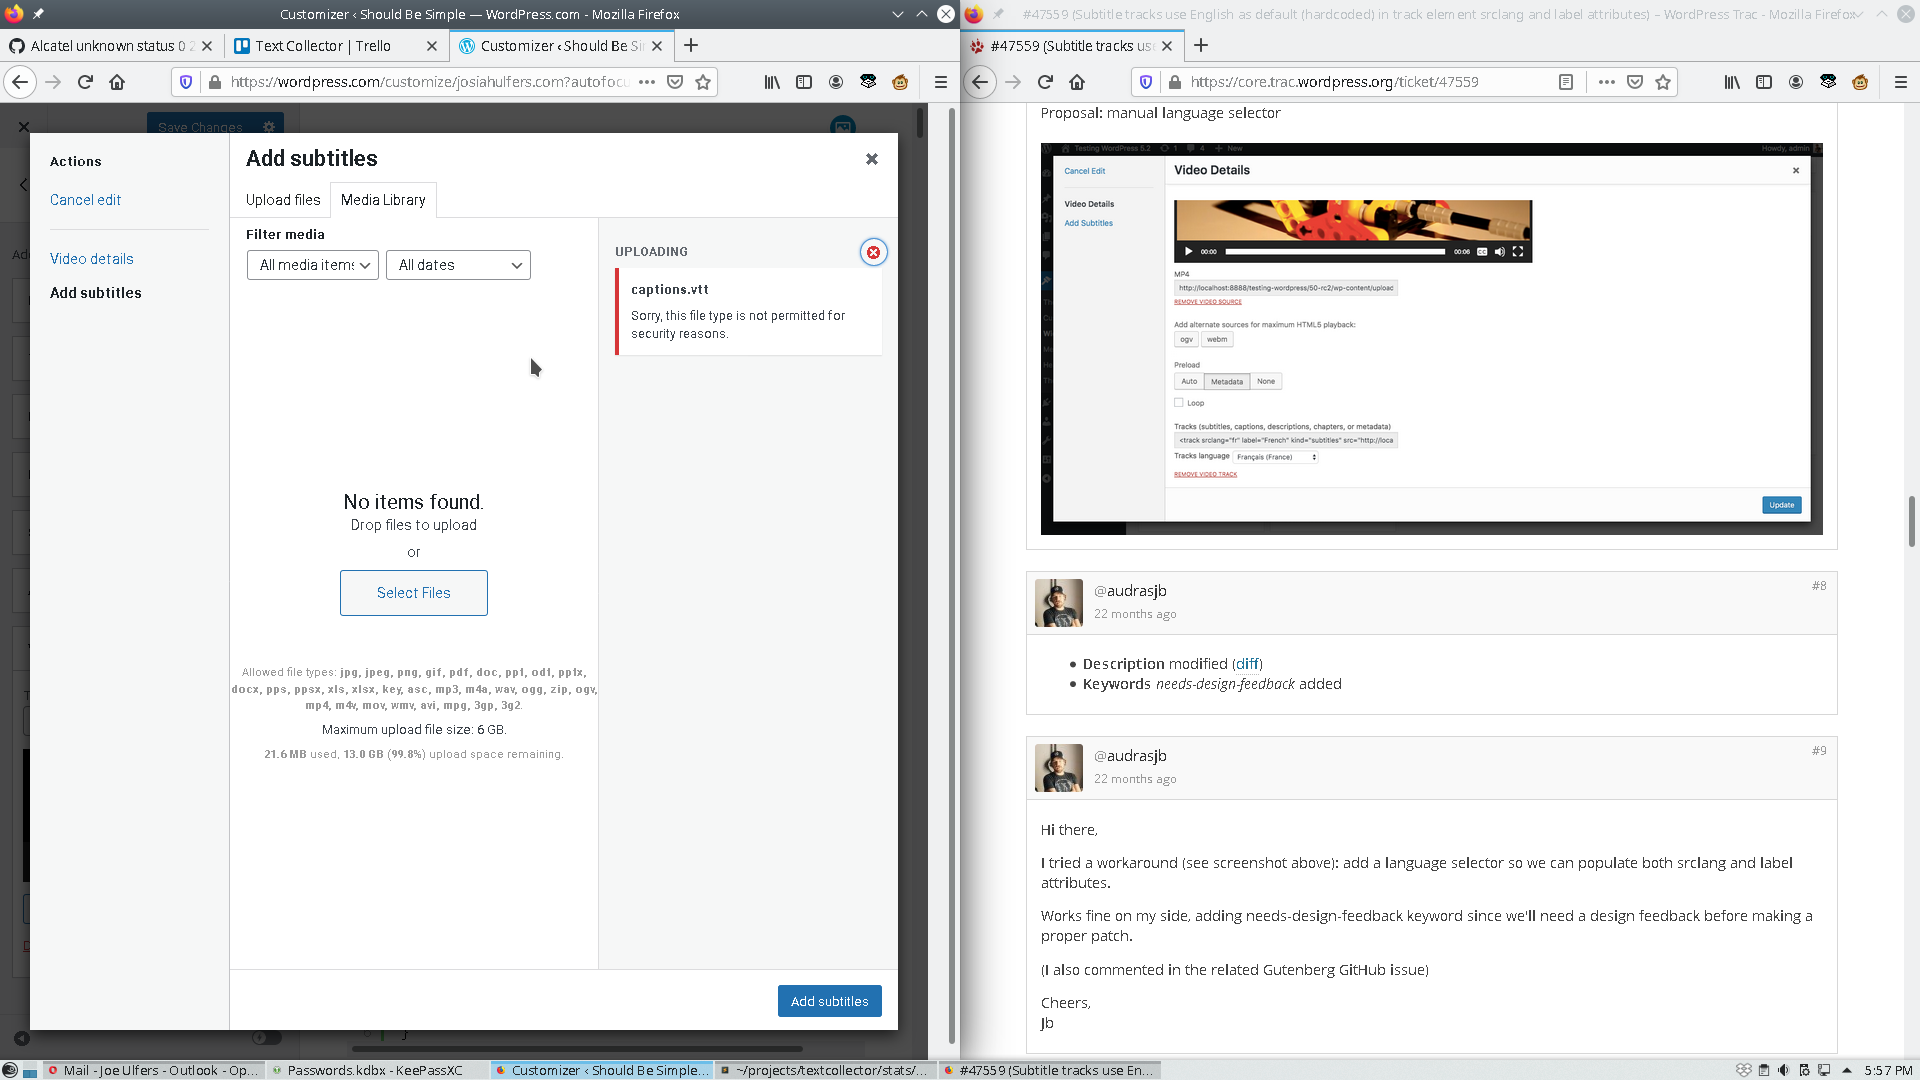Open Video Details screenshot in ticket

tap(1431, 339)
